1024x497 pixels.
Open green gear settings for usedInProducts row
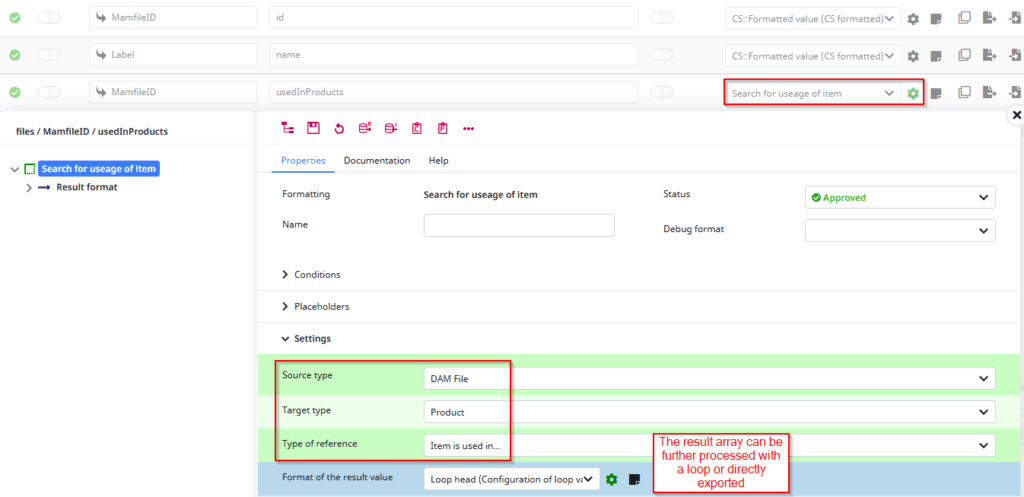tap(913, 93)
